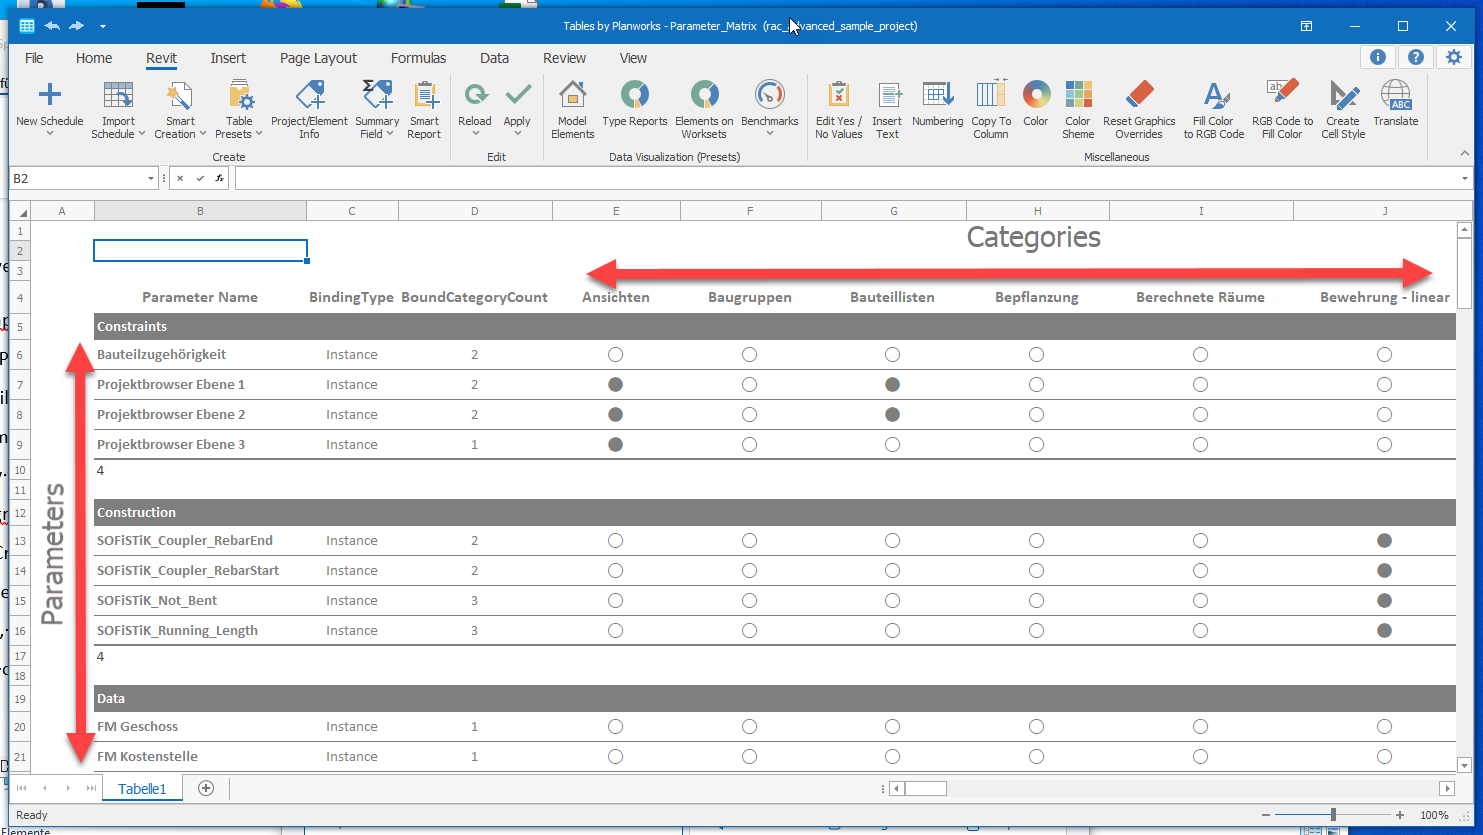Select the Color Sheme tool
1483x835 pixels.
pos(1078,96)
